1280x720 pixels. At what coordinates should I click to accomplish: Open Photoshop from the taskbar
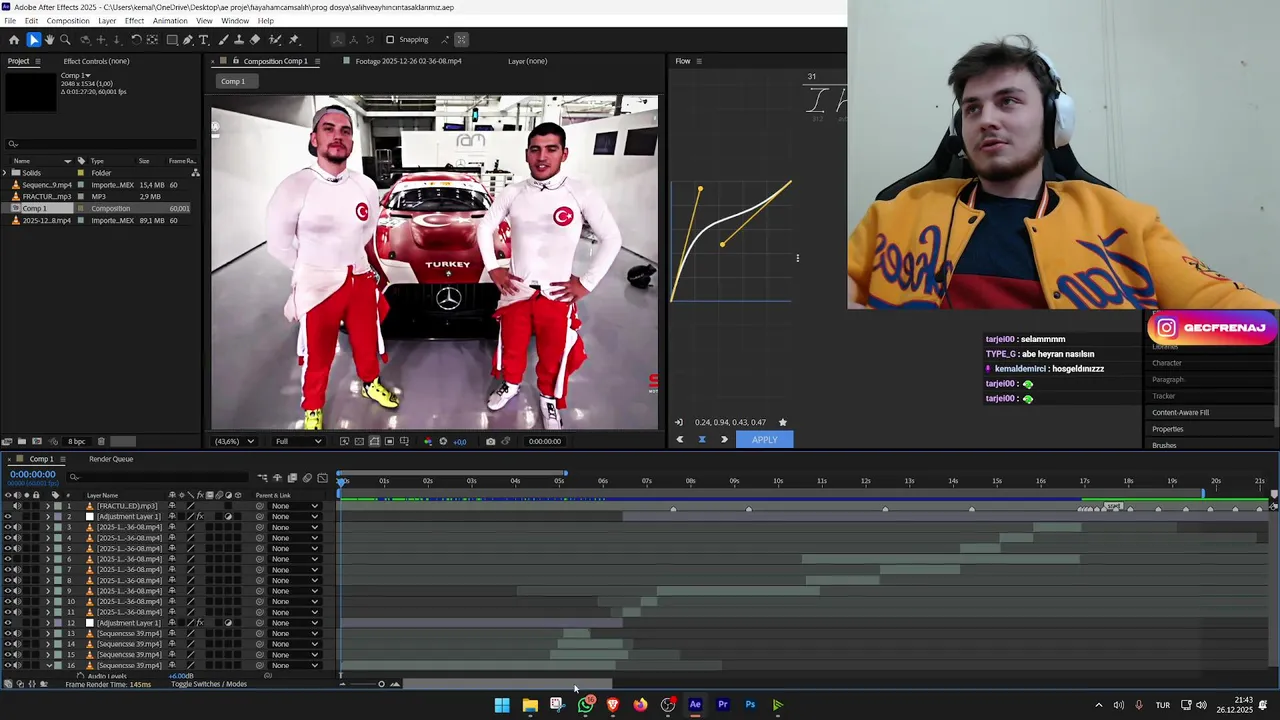point(750,705)
